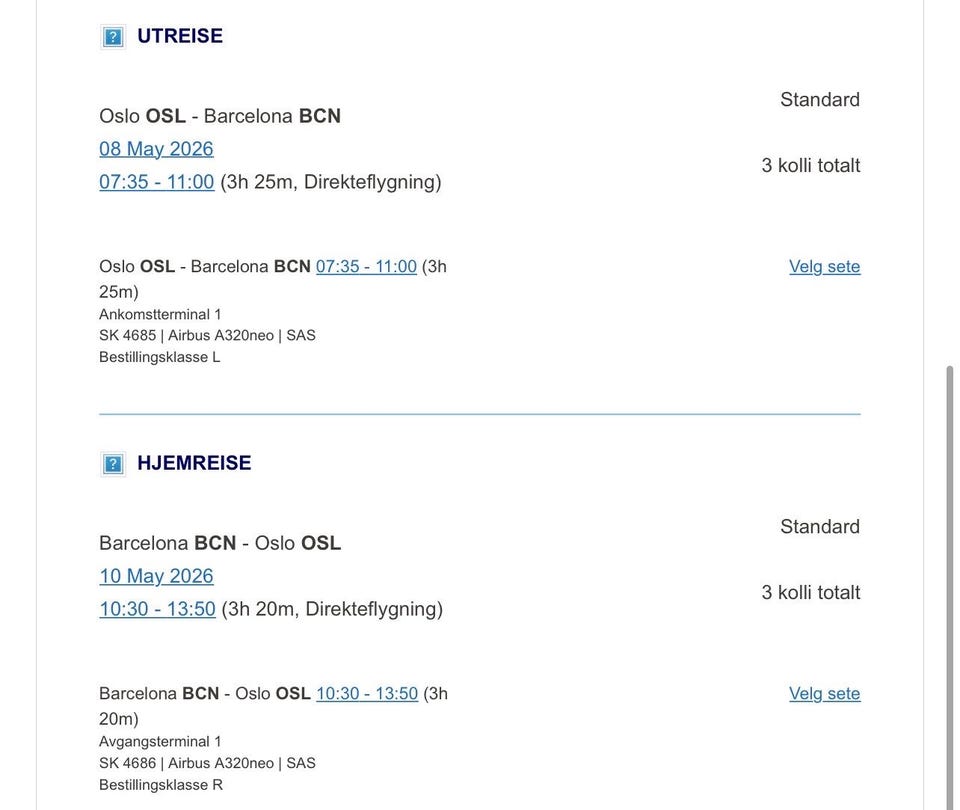Screen dimensions: 960x810
Task: Click small 07:35 - 11:00 link above Ankomstterminal
Action: [x=366, y=267]
